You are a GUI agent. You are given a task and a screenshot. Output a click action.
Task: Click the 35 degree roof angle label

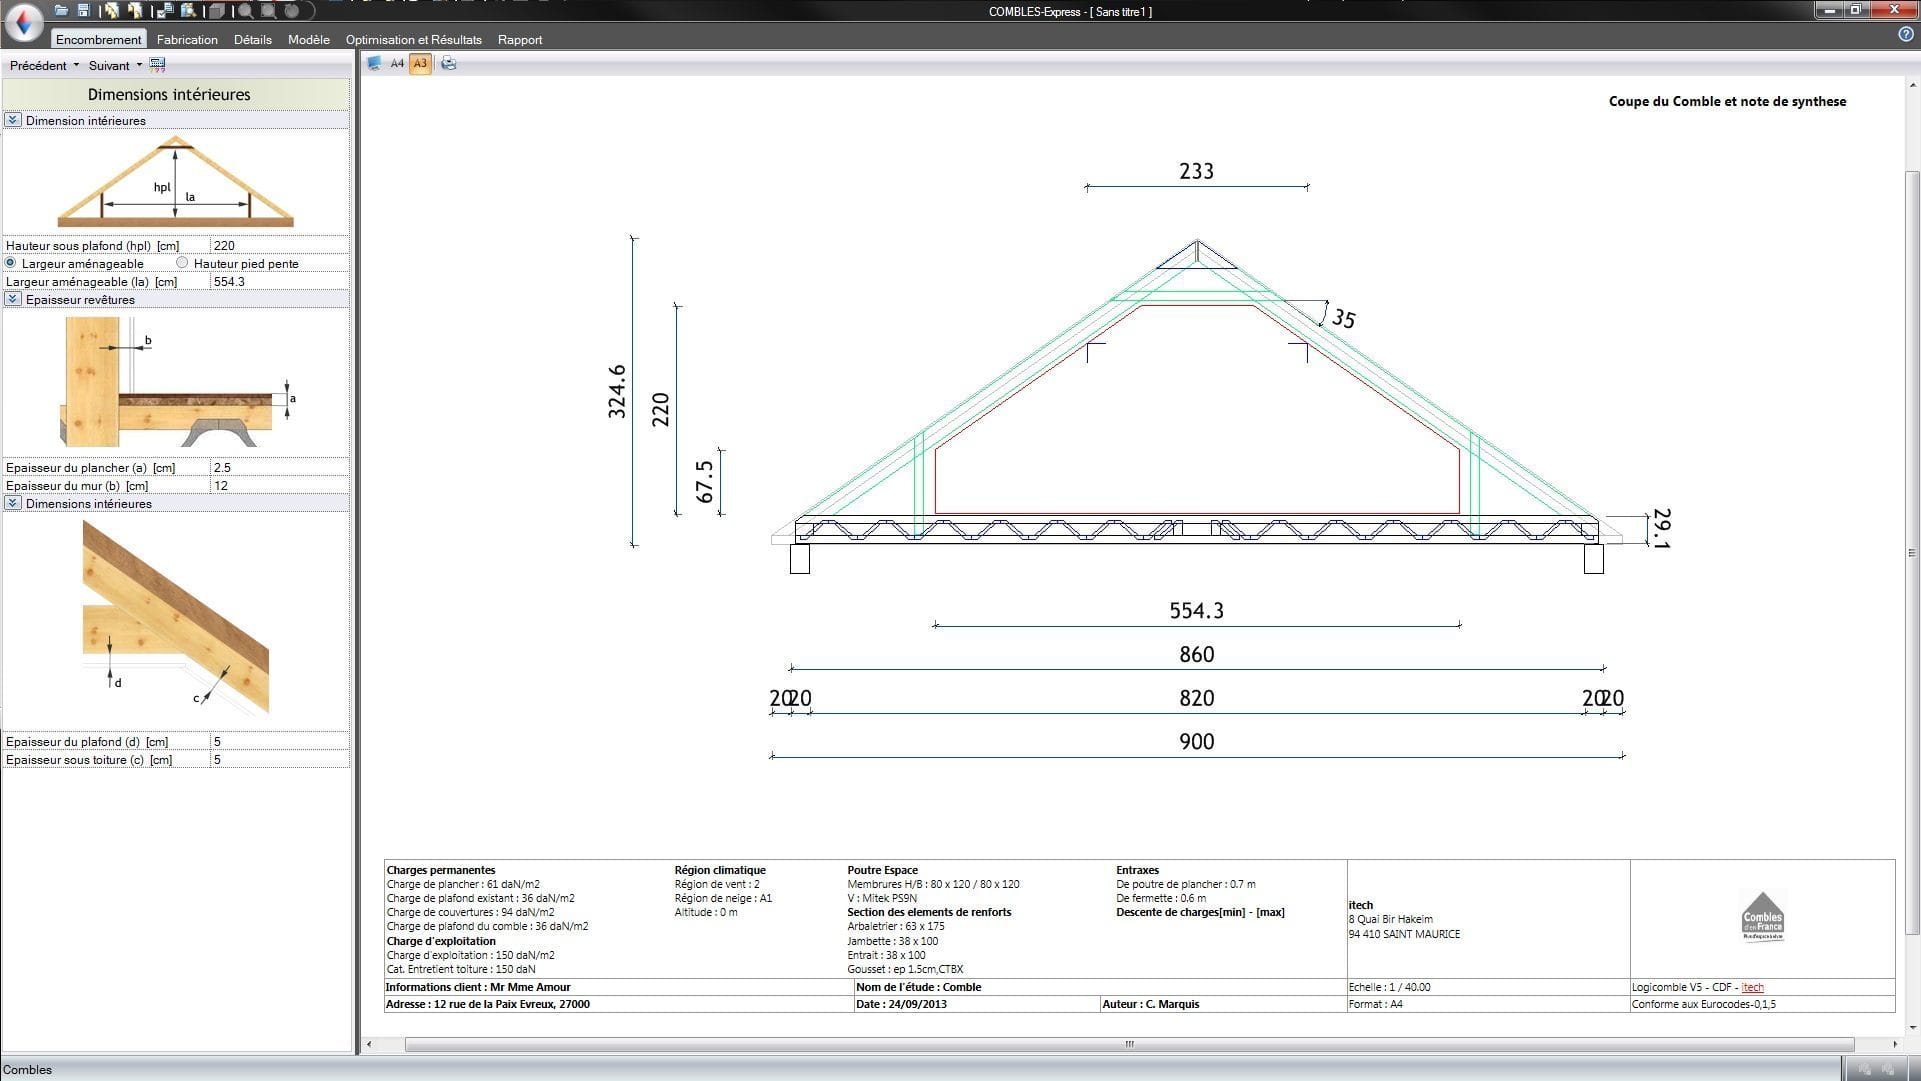coord(1343,318)
